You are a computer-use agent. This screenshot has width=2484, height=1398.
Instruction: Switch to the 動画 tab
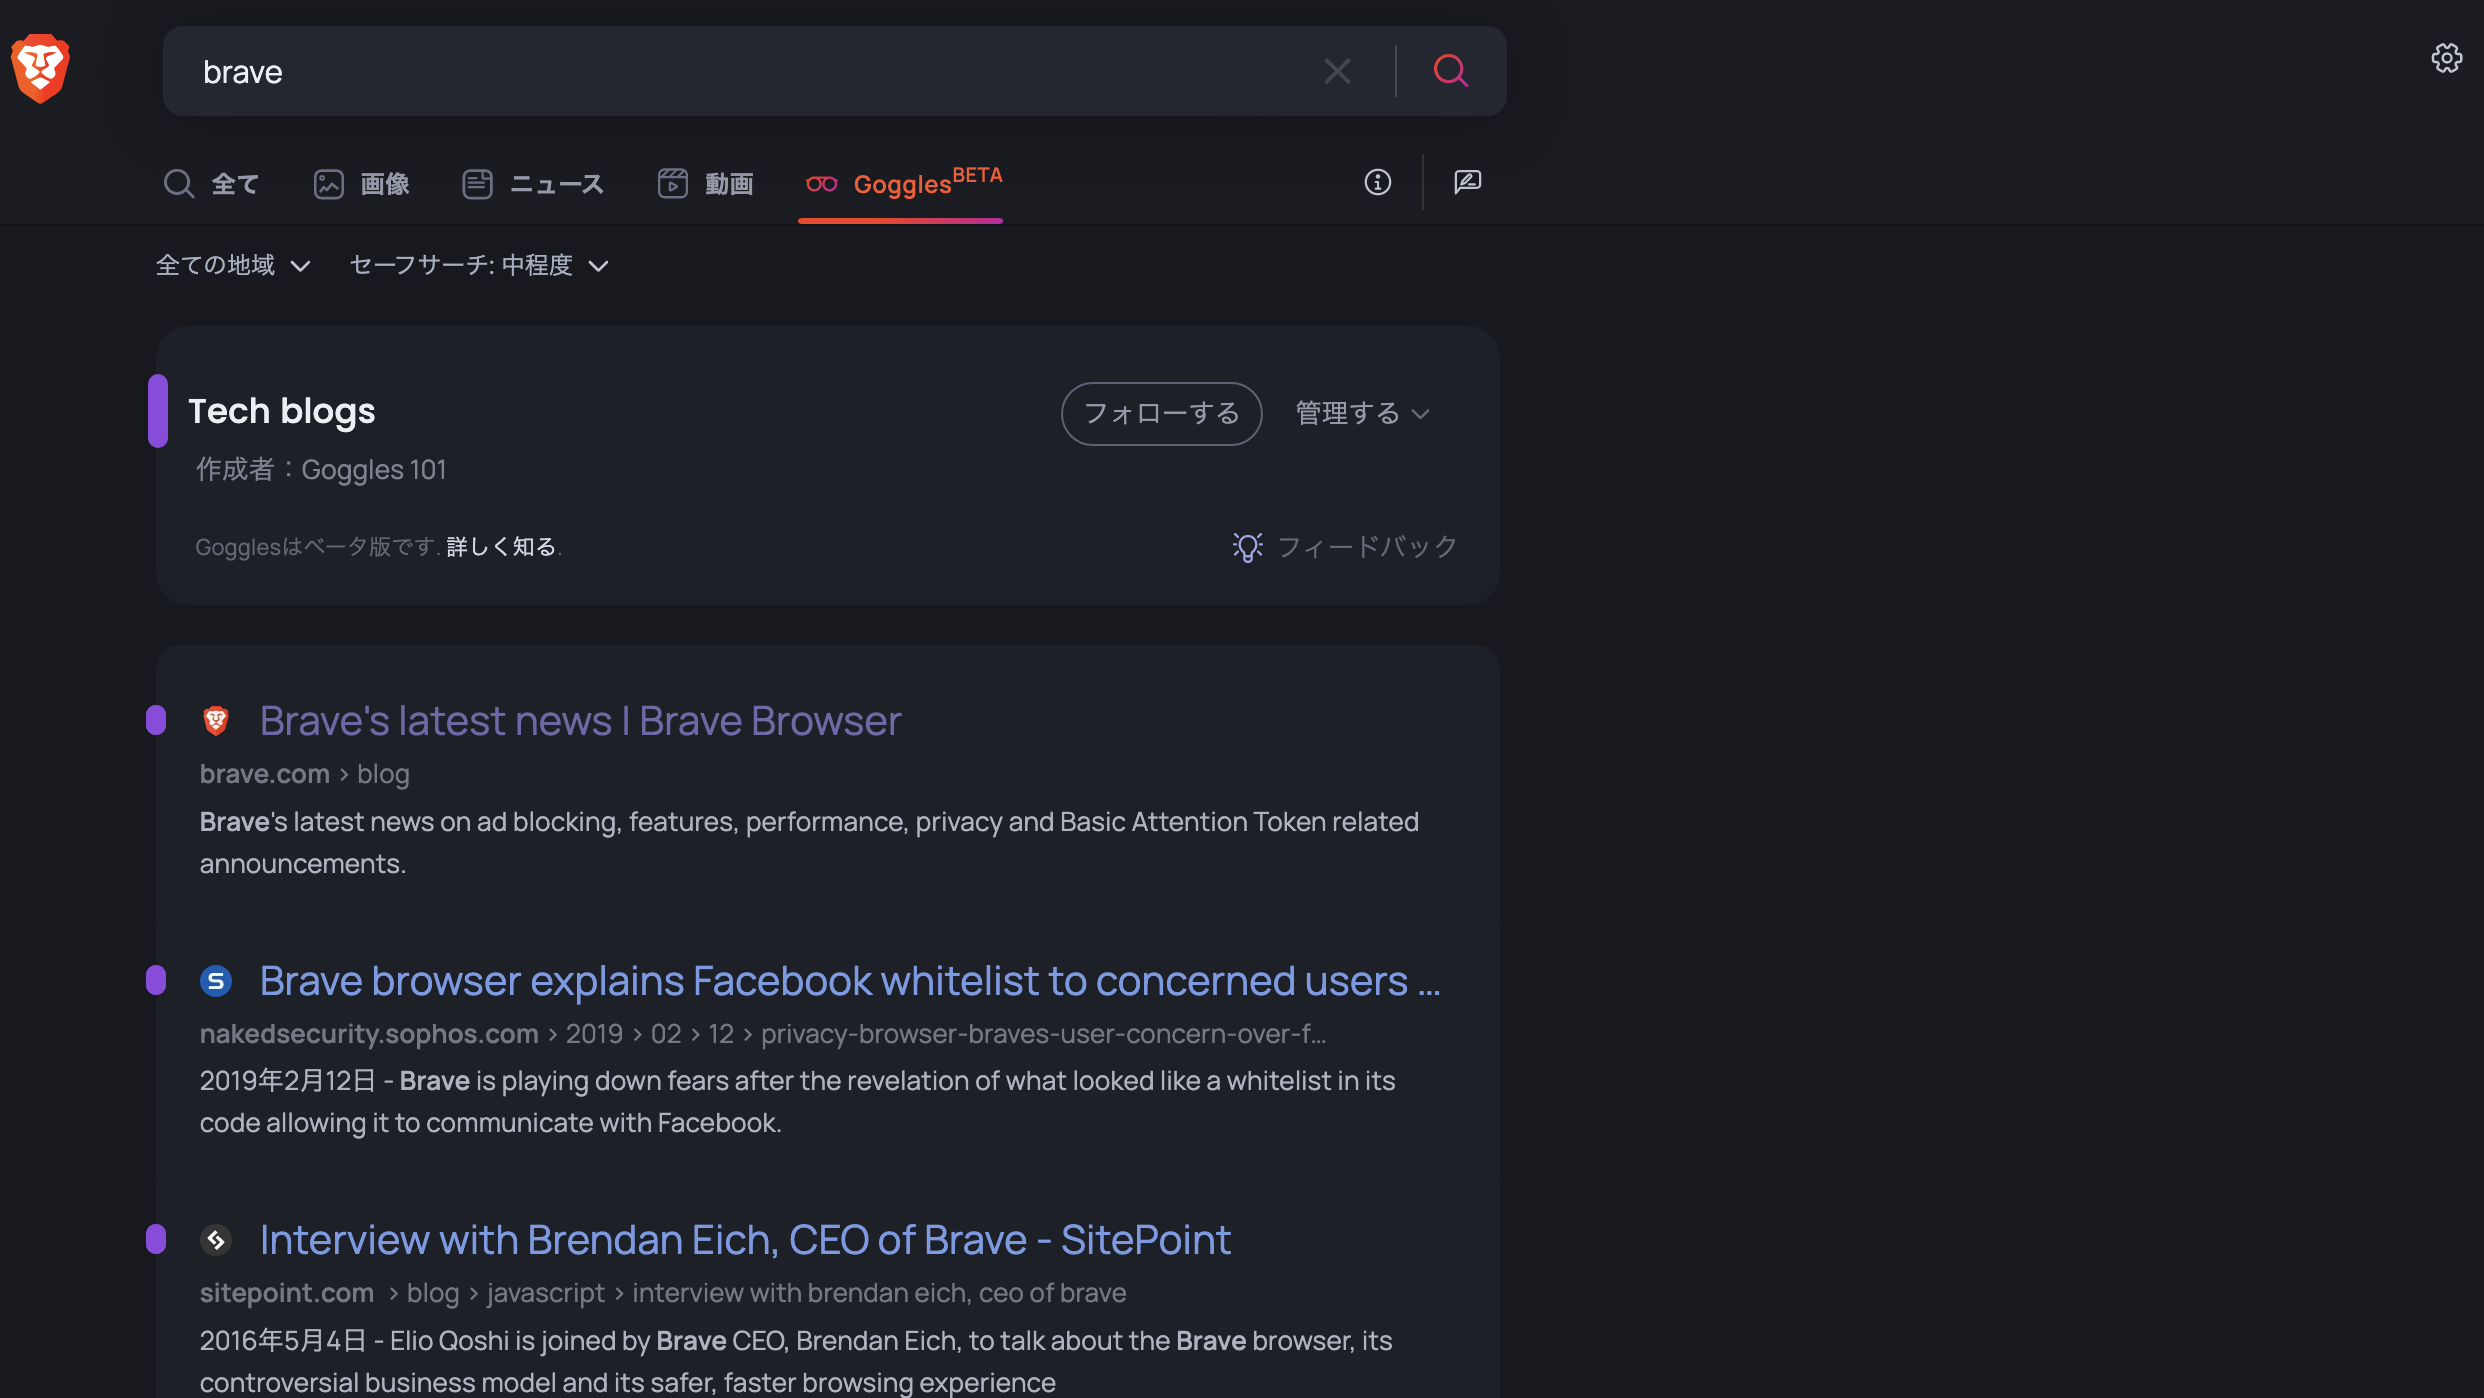[705, 184]
